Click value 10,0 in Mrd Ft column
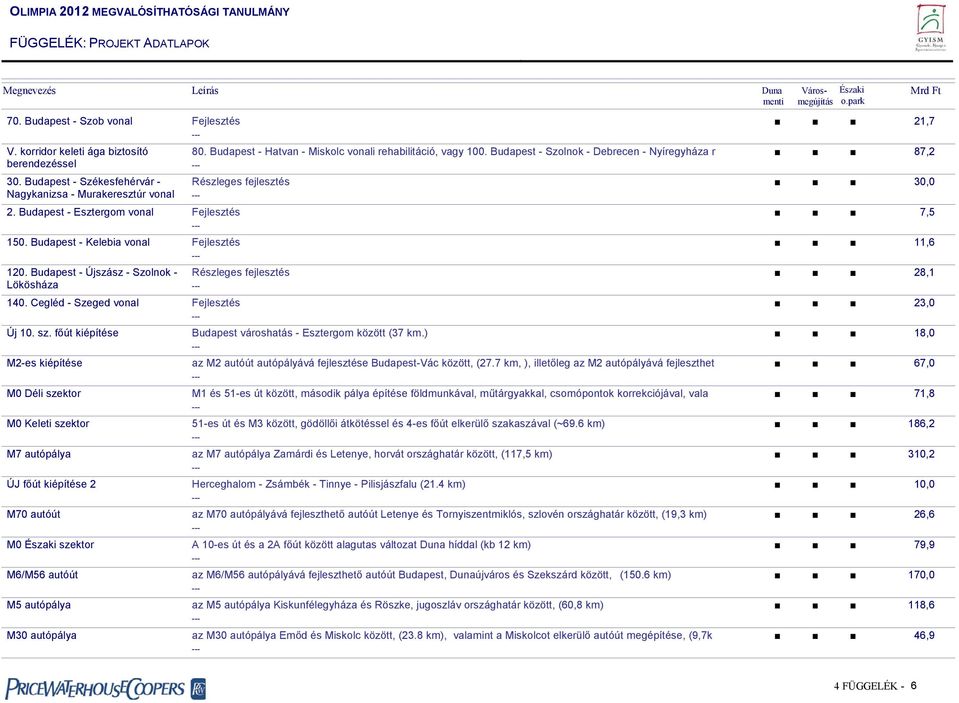 924,484
